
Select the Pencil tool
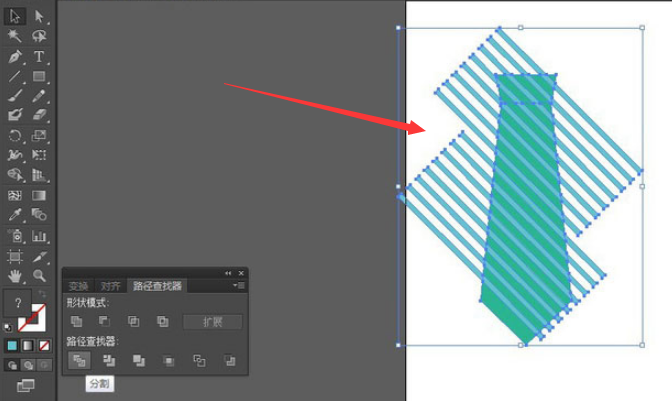click(39, 96)
